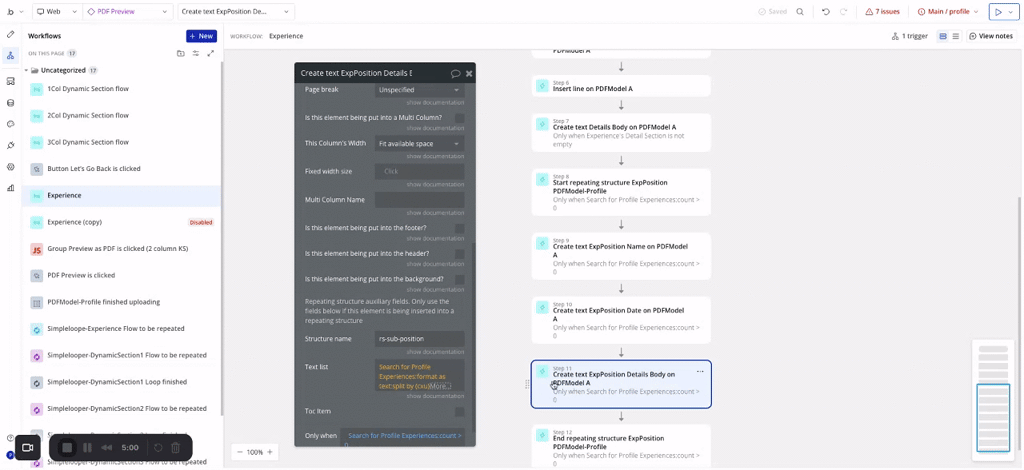Click the new folder icon in Workflows panel
Image resolution: width=1024 pixels, height=470 pixels.
181,54
